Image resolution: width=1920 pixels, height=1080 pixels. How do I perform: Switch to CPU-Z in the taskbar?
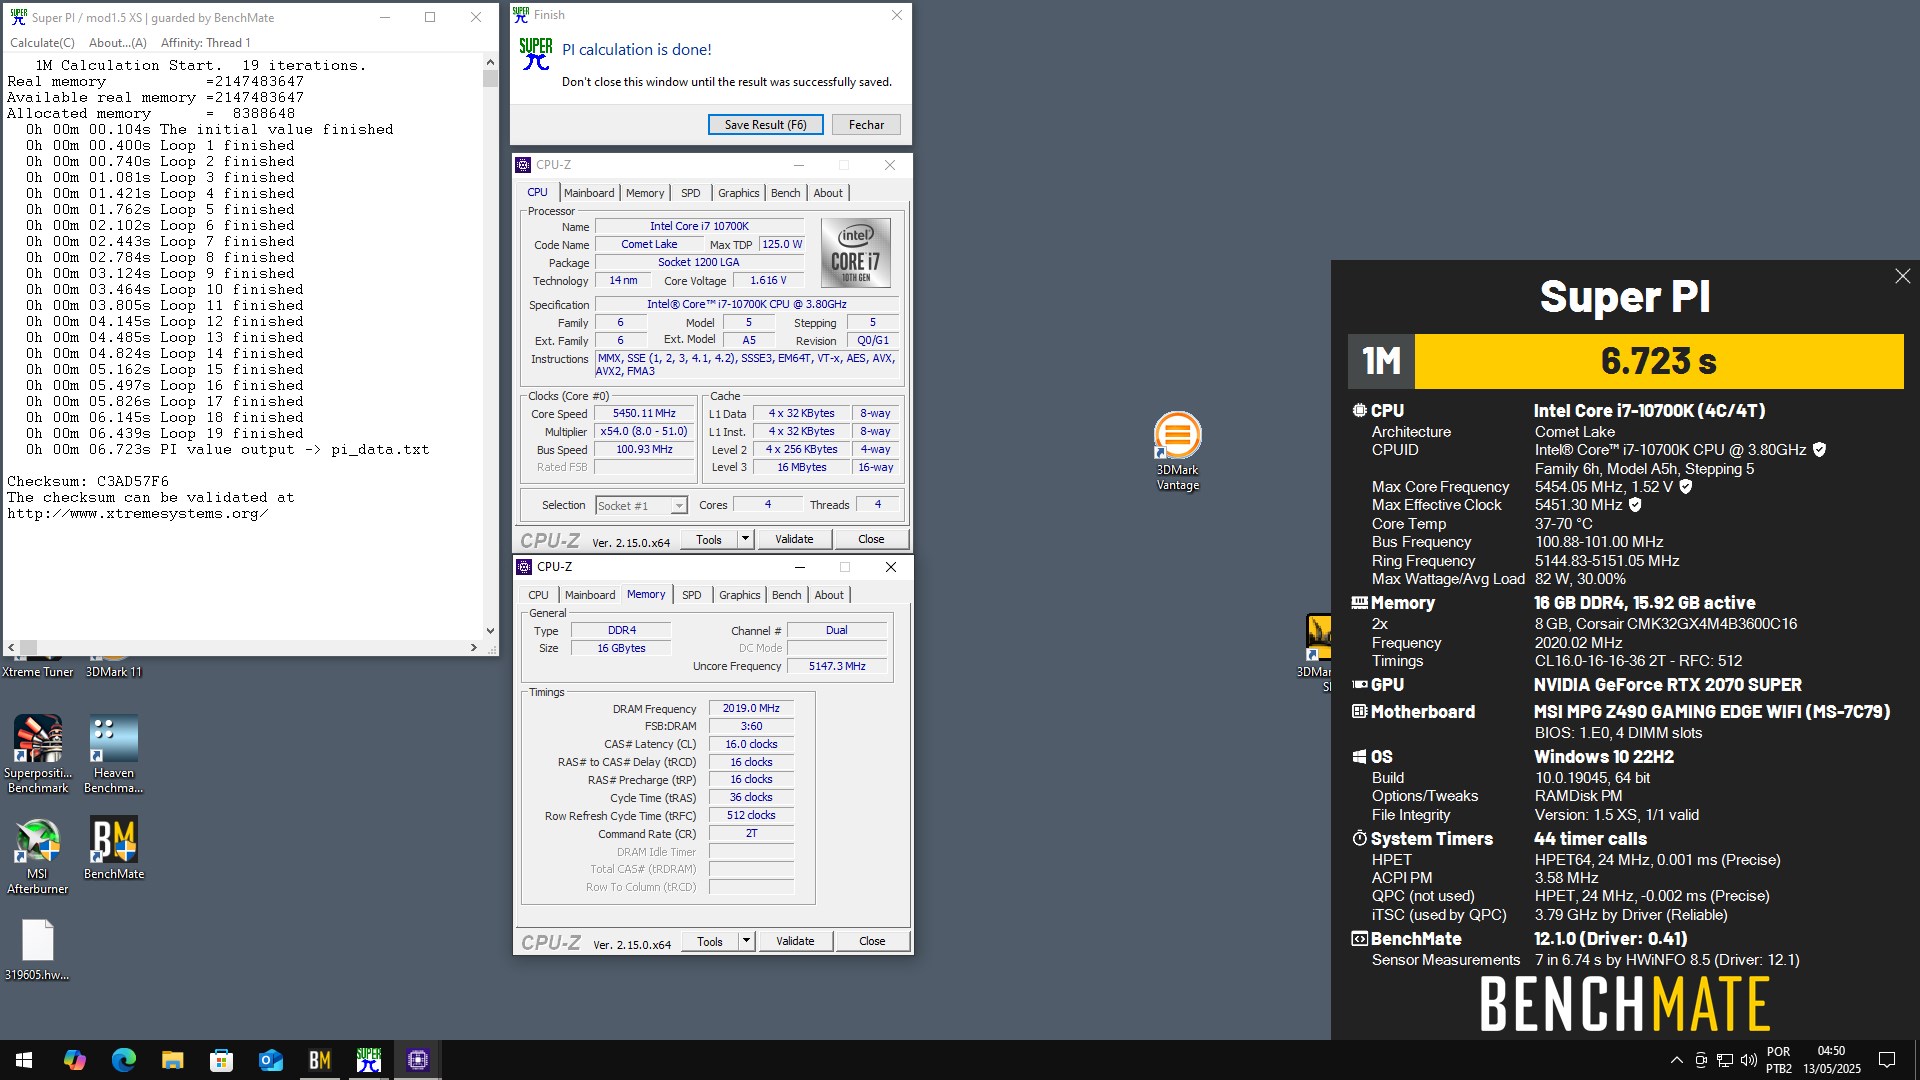click(417, 1060)
